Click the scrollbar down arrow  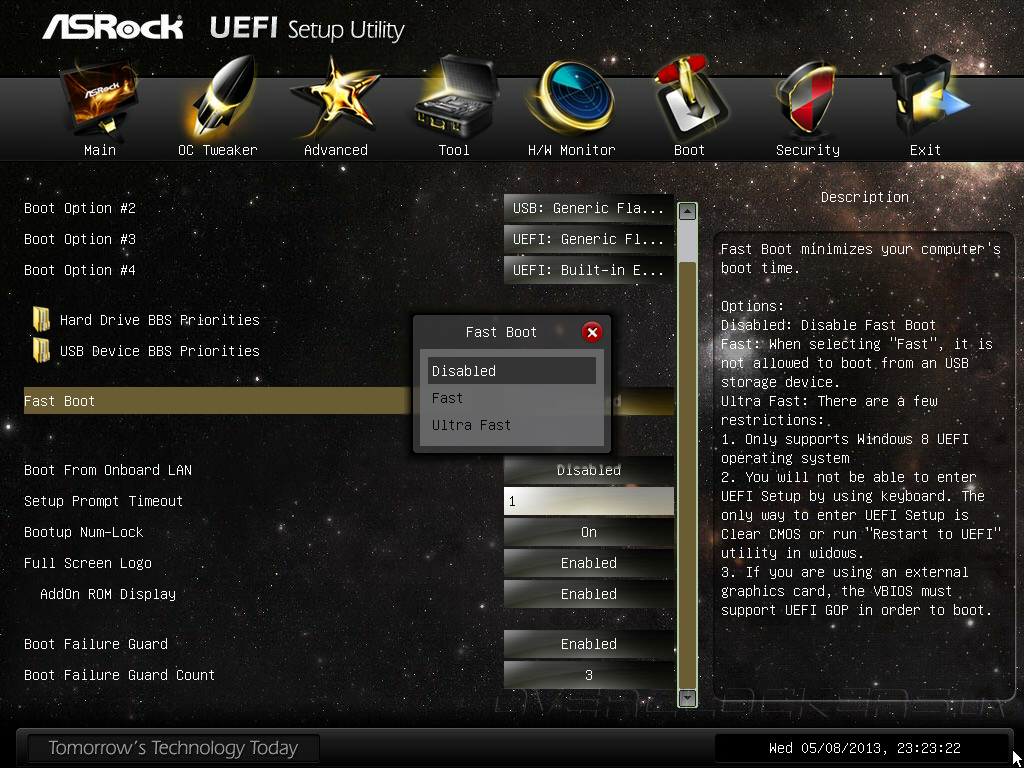687,697
